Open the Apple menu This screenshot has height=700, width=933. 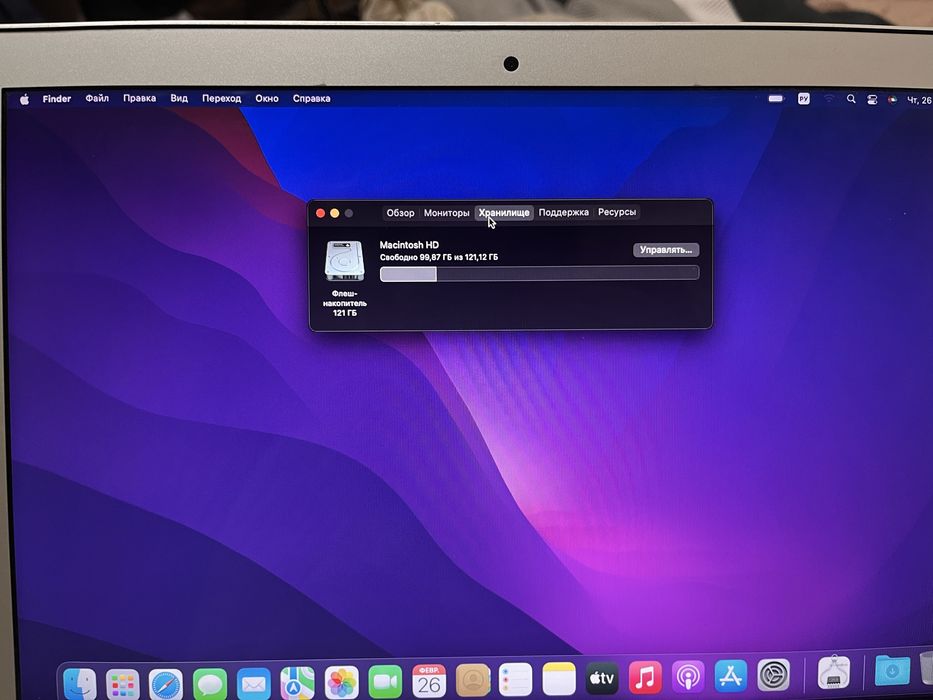[x=24, y=99]
